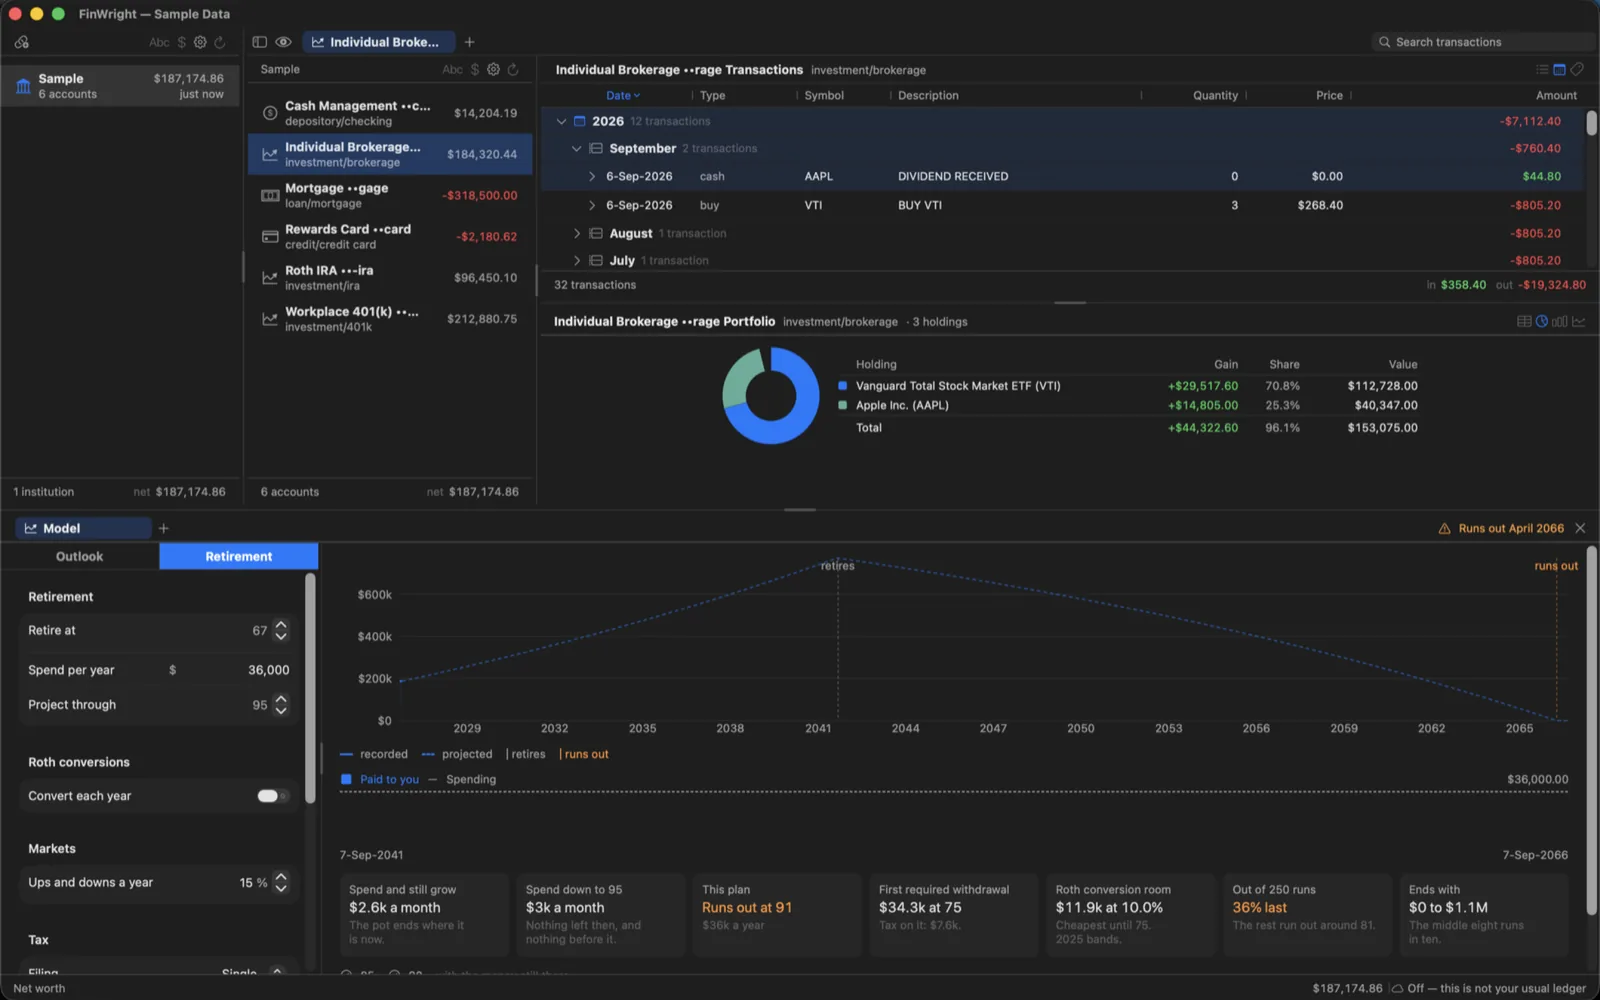
Task: Click the Vanguard VTI blue color swatch
Action: pyautogui.click(x=843, y=386)
